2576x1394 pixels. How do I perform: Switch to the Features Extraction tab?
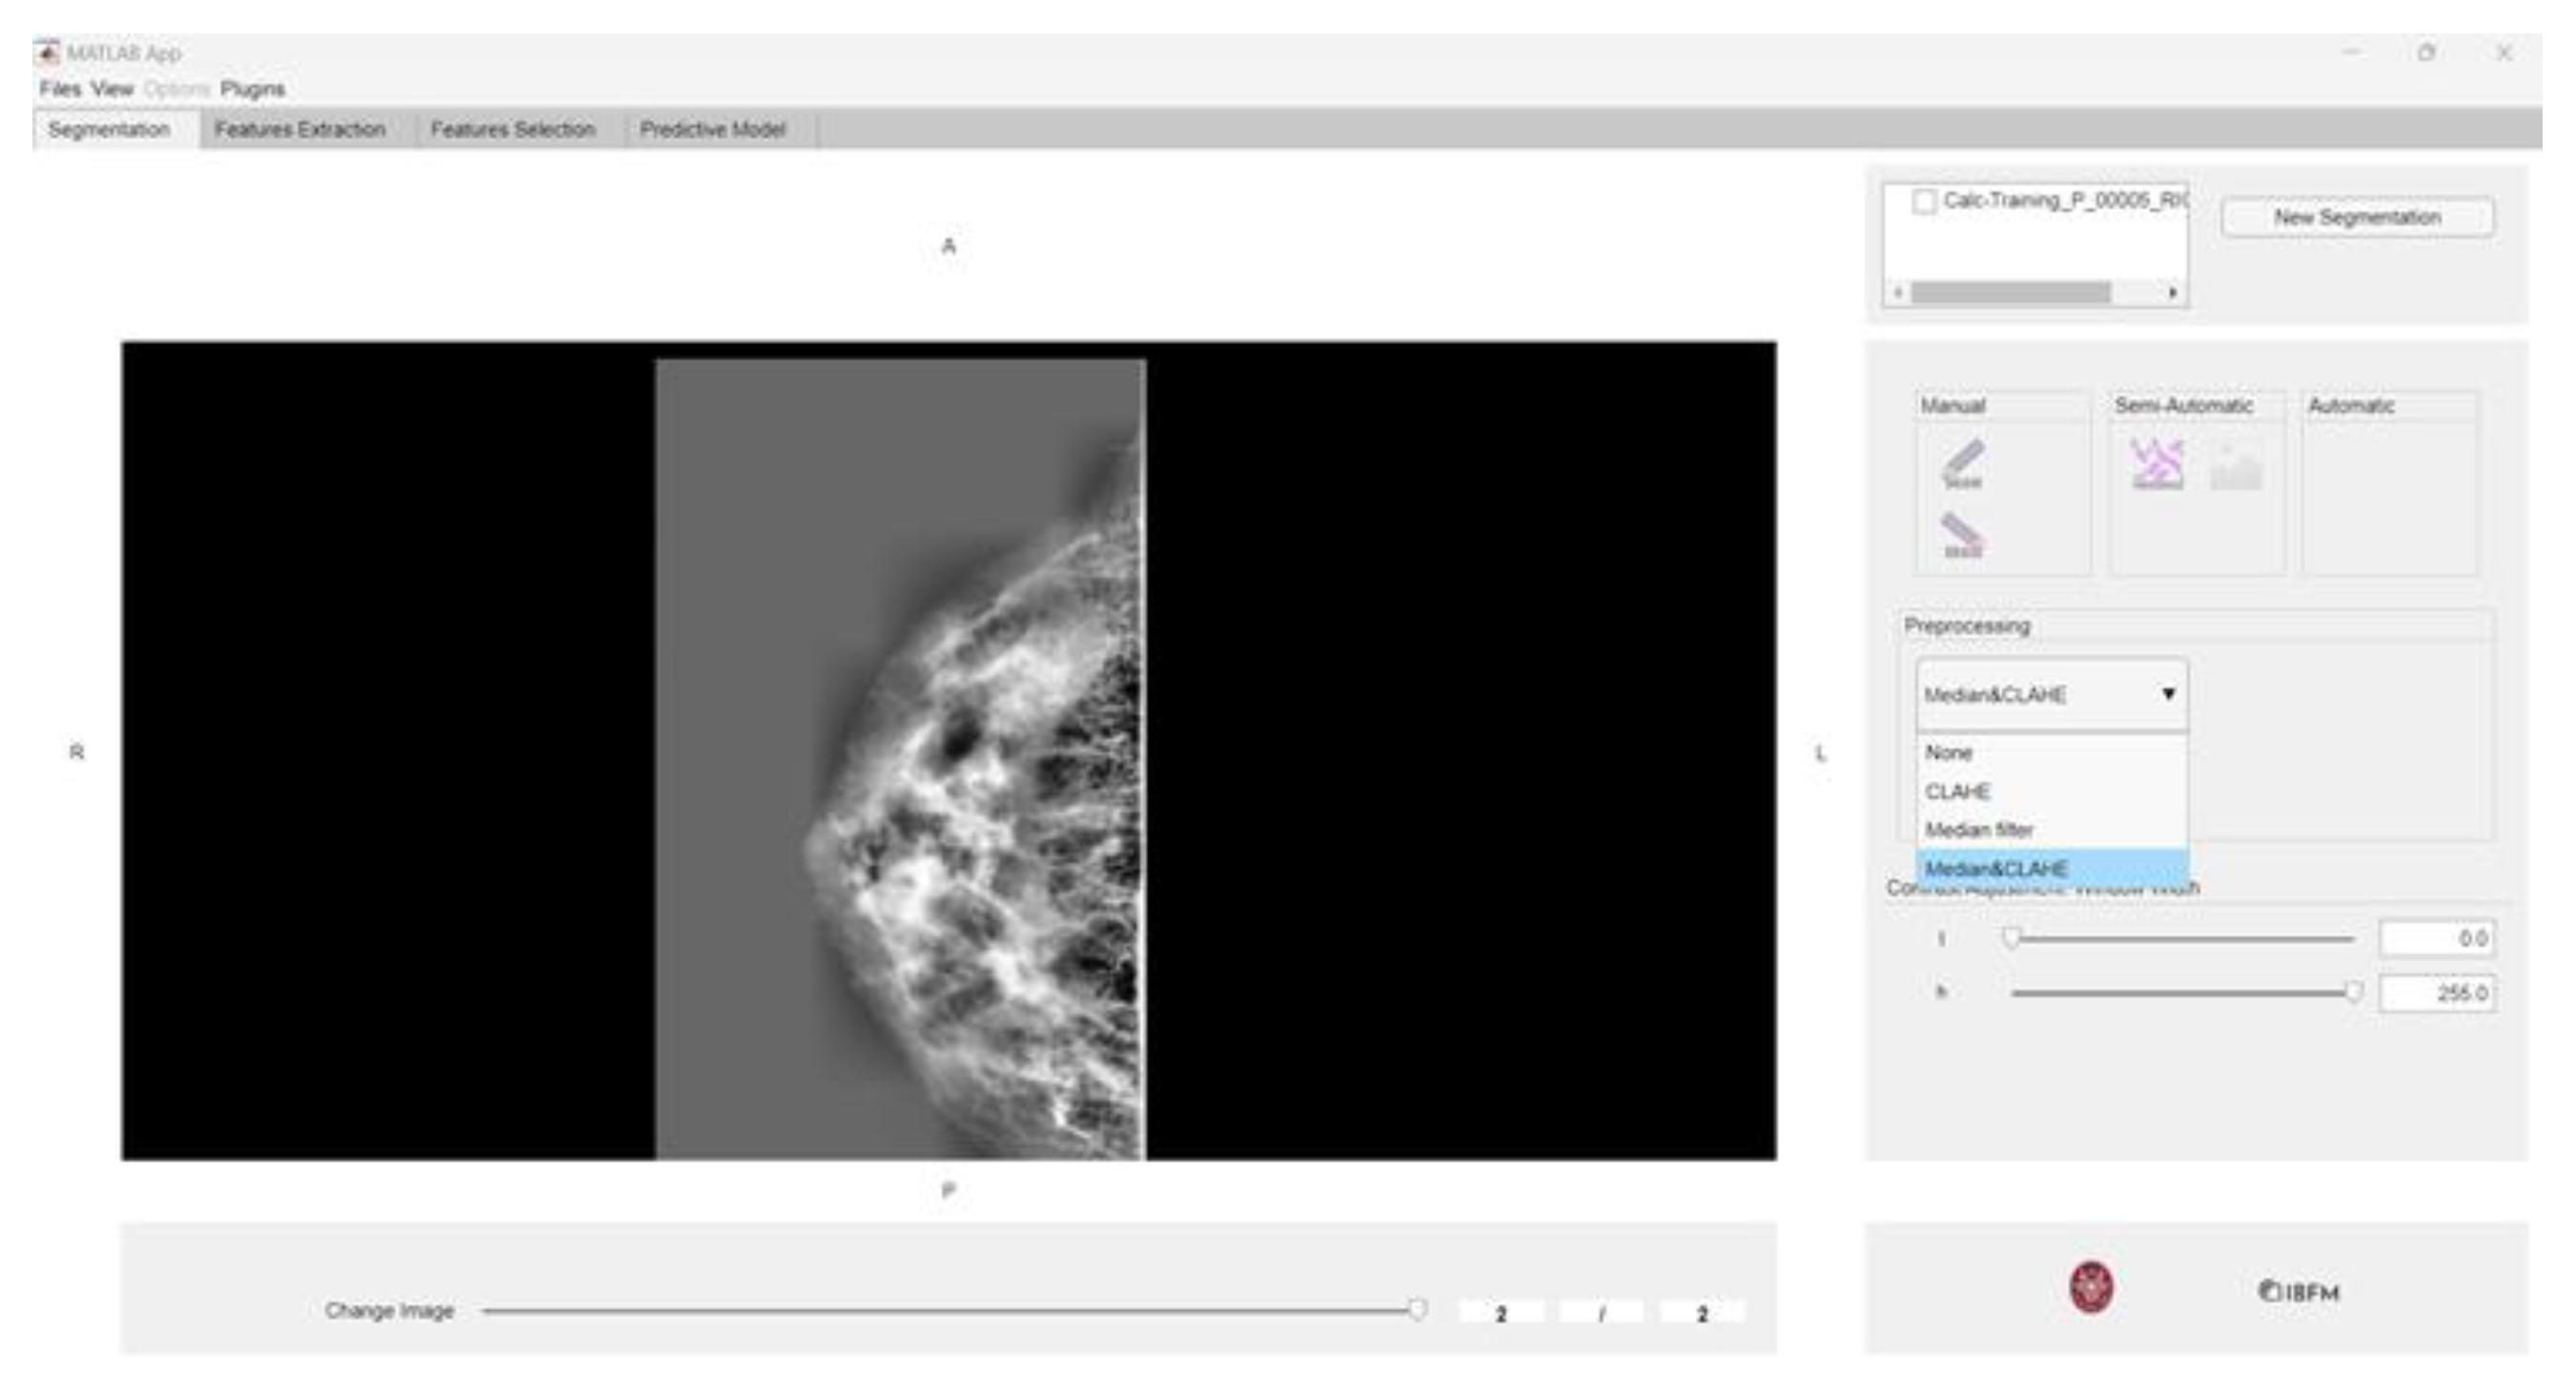tap(300, 130)
